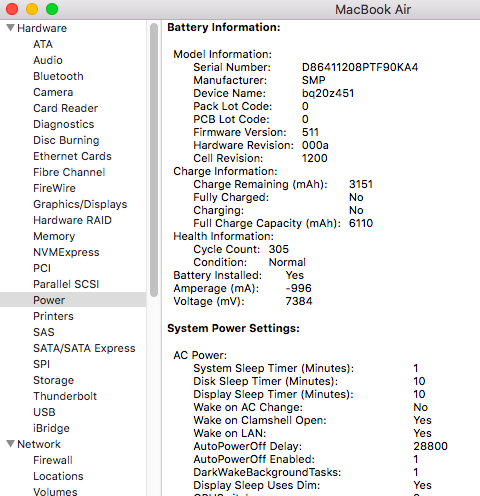Select Printers in the sidebar

click(x=53, y=316)
